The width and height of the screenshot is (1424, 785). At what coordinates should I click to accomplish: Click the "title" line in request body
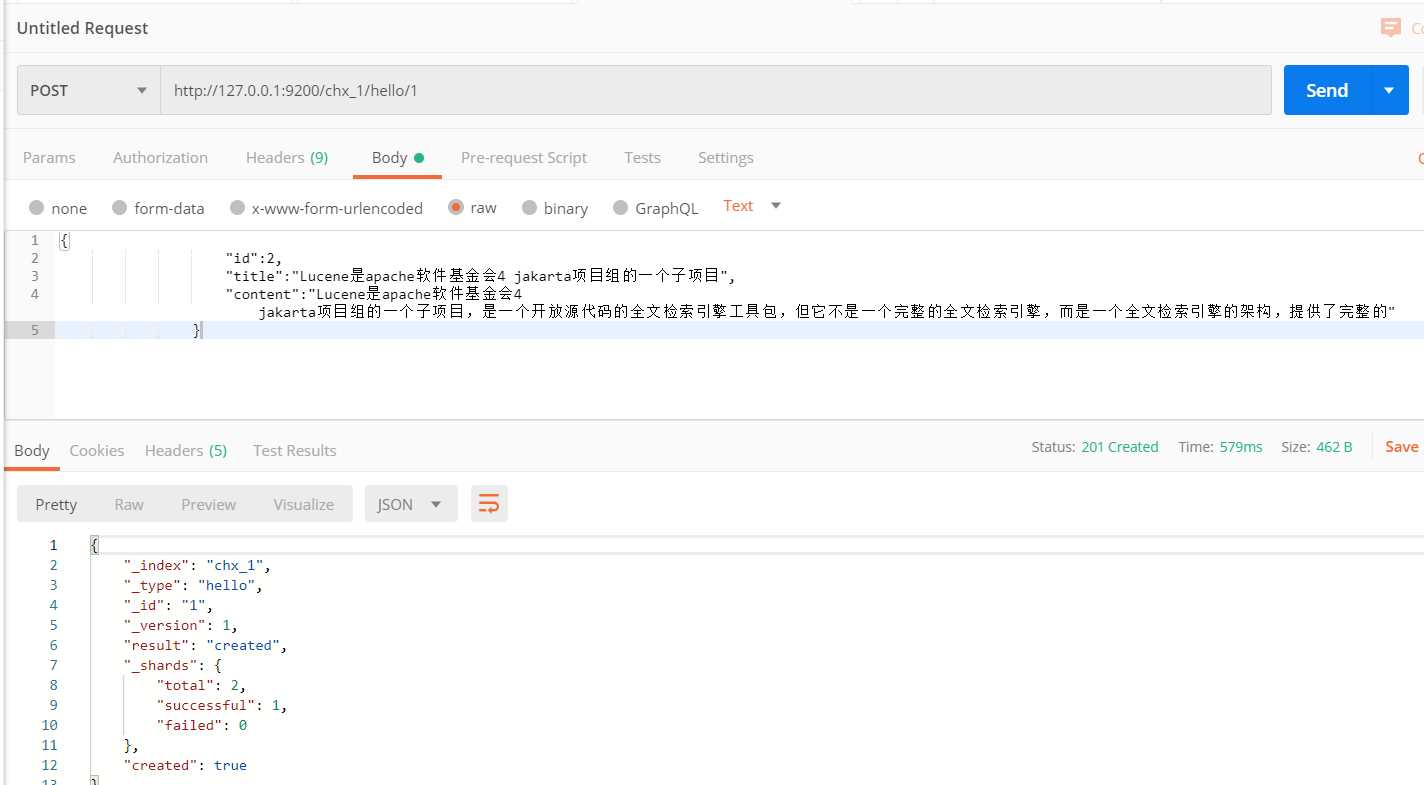[x=481, y=276]
